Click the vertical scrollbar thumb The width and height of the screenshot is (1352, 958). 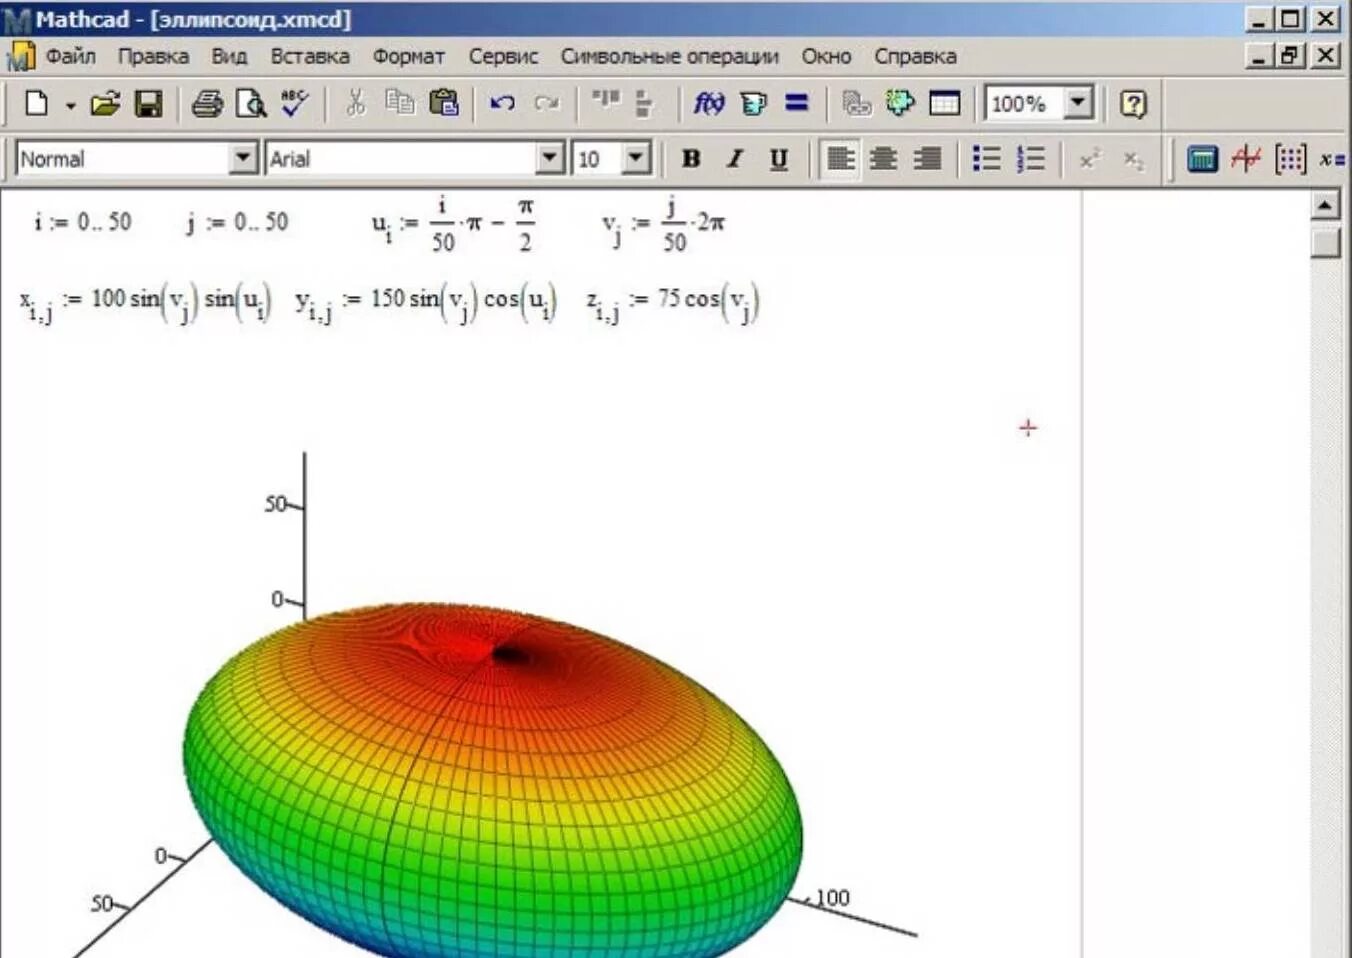1325,241
